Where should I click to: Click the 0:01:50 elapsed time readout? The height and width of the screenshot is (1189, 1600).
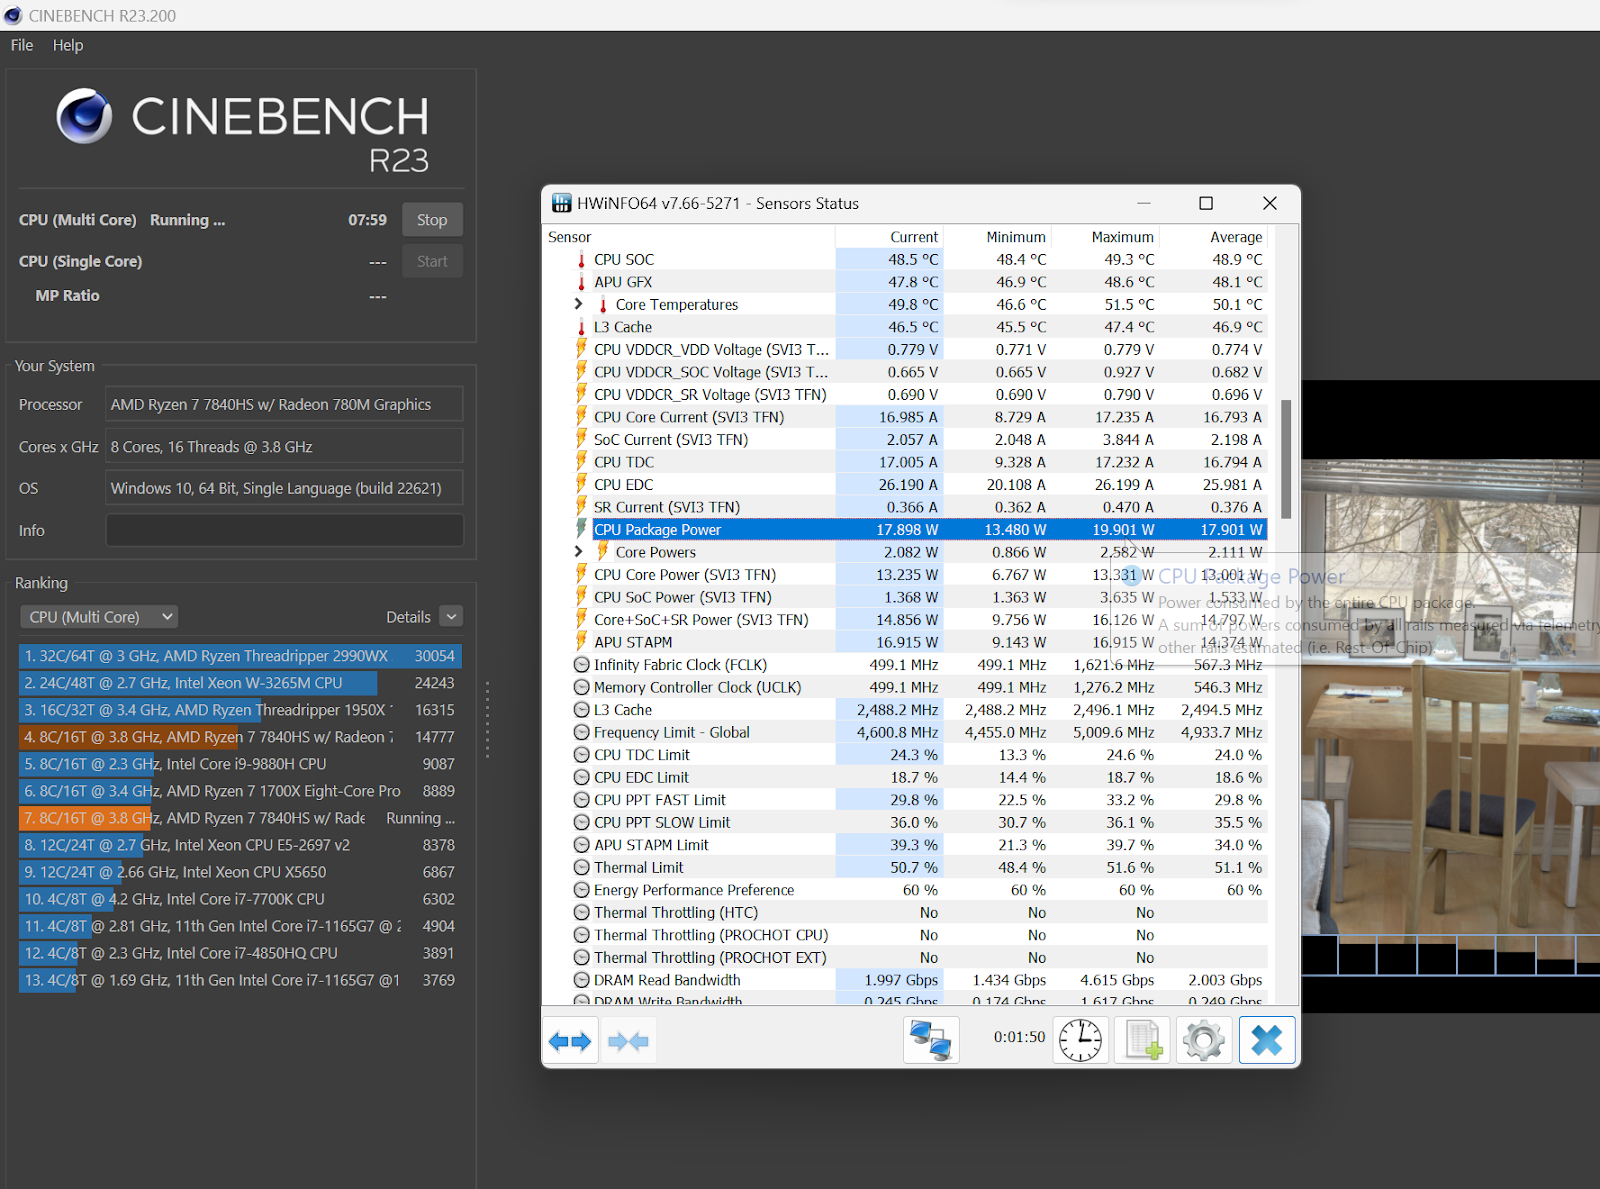click(1019, 1037)
